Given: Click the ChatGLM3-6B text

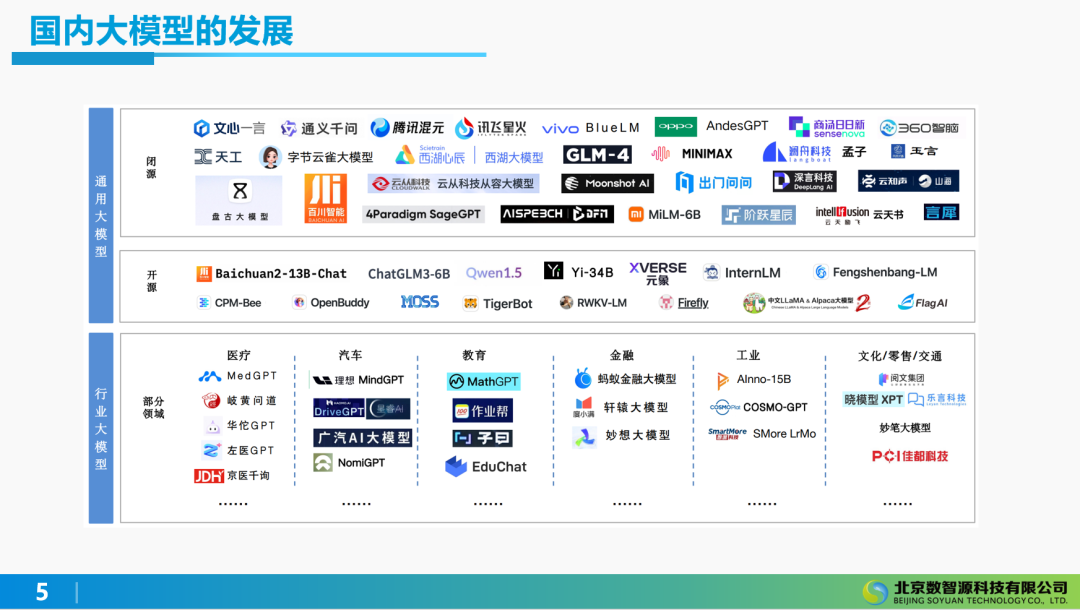Looking at the screenshot, I should [408, 273].
